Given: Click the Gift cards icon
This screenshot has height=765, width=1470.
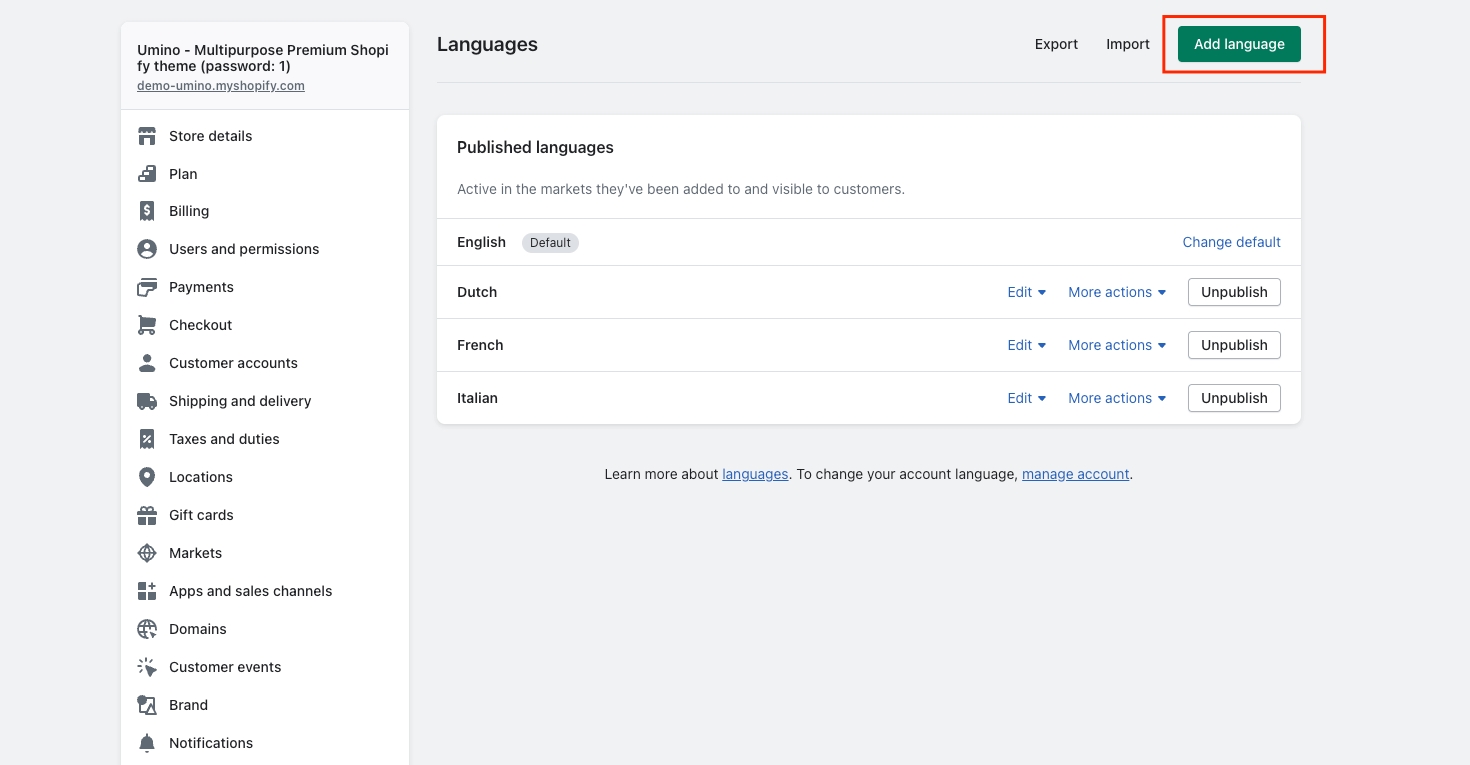Looking at the screenshot, I should [x=147, y=515].
